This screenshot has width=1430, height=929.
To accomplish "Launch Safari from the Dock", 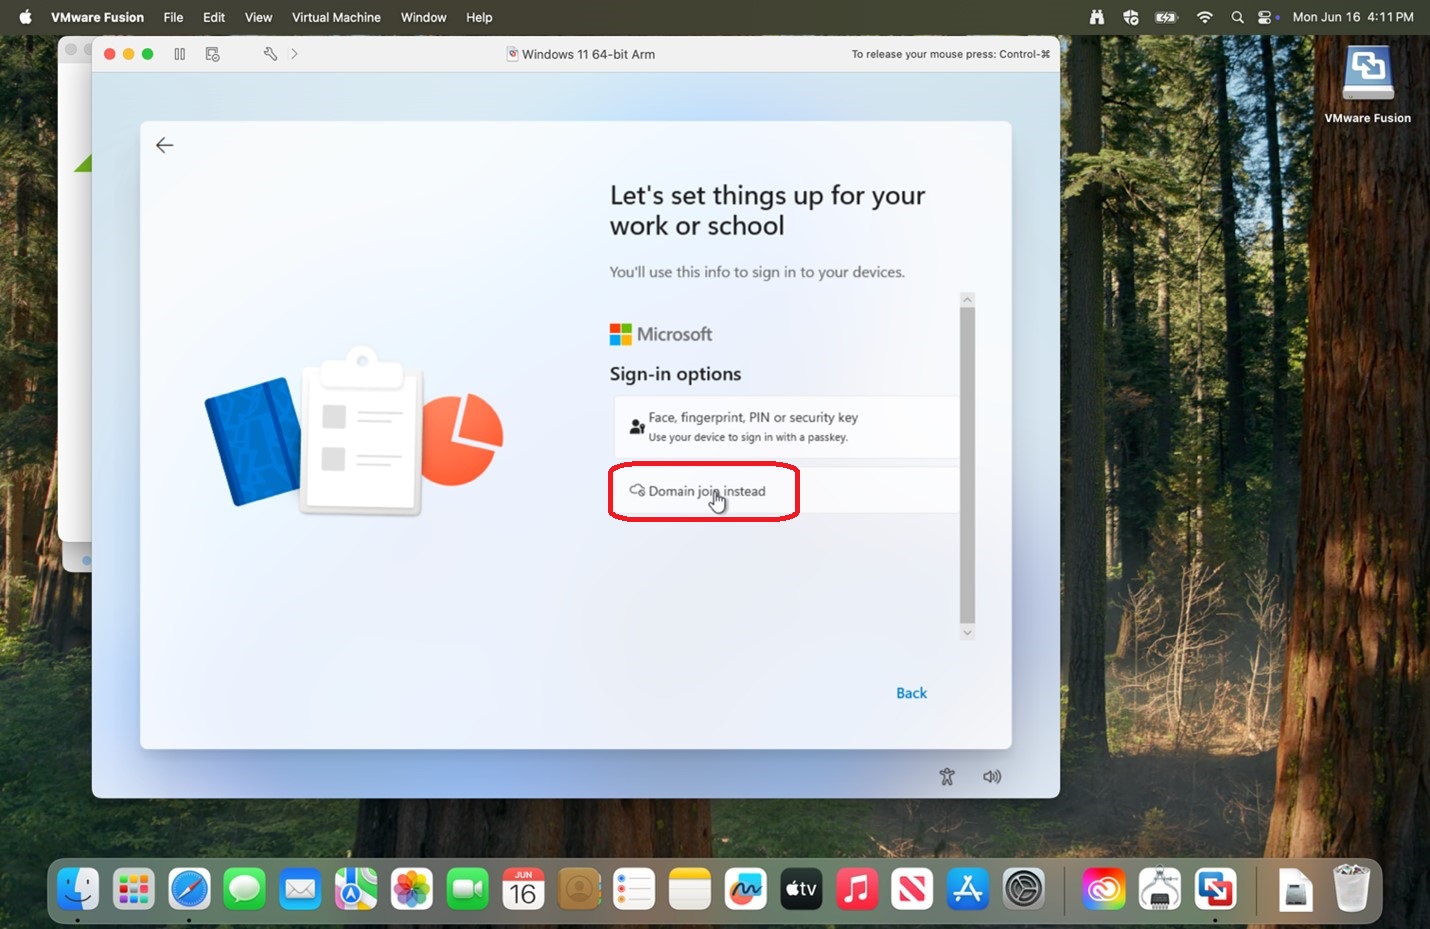I will (189, 888).
